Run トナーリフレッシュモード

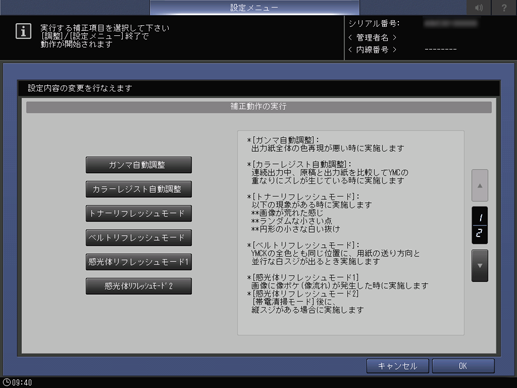139,213
